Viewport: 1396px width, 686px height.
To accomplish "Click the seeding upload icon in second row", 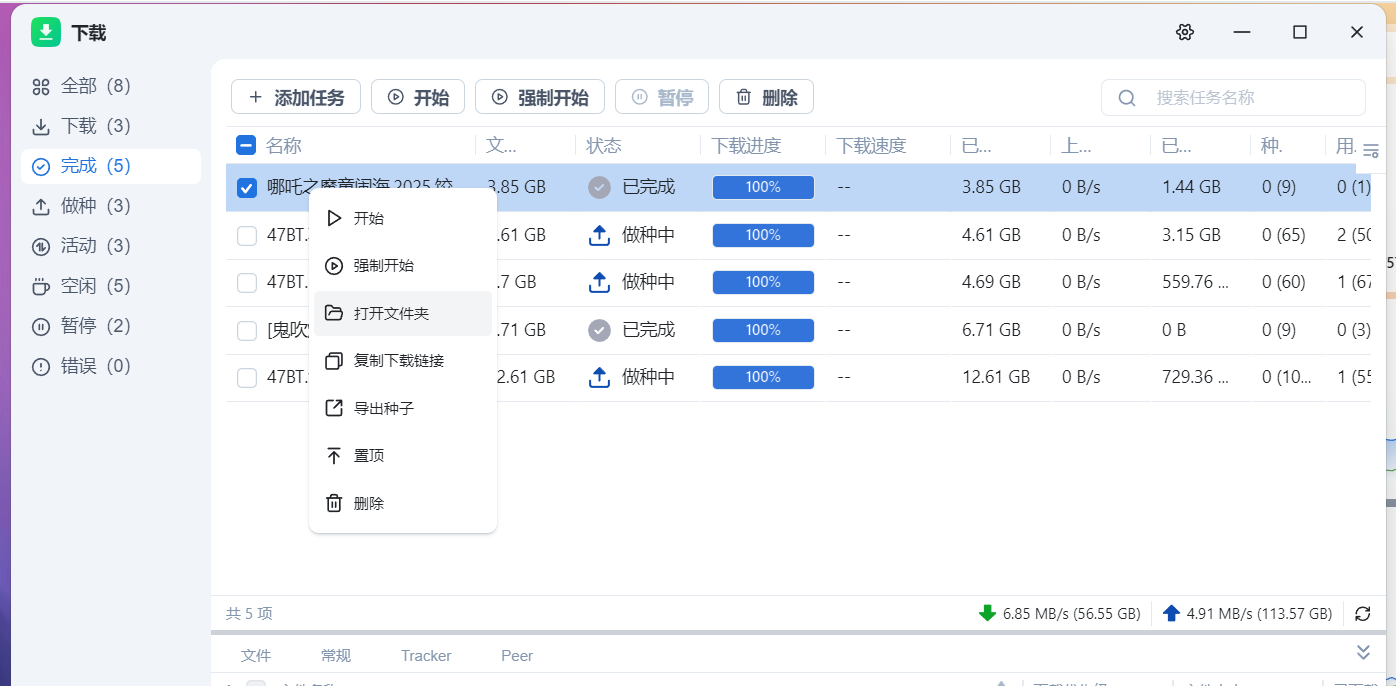I will tap(599, 235).
